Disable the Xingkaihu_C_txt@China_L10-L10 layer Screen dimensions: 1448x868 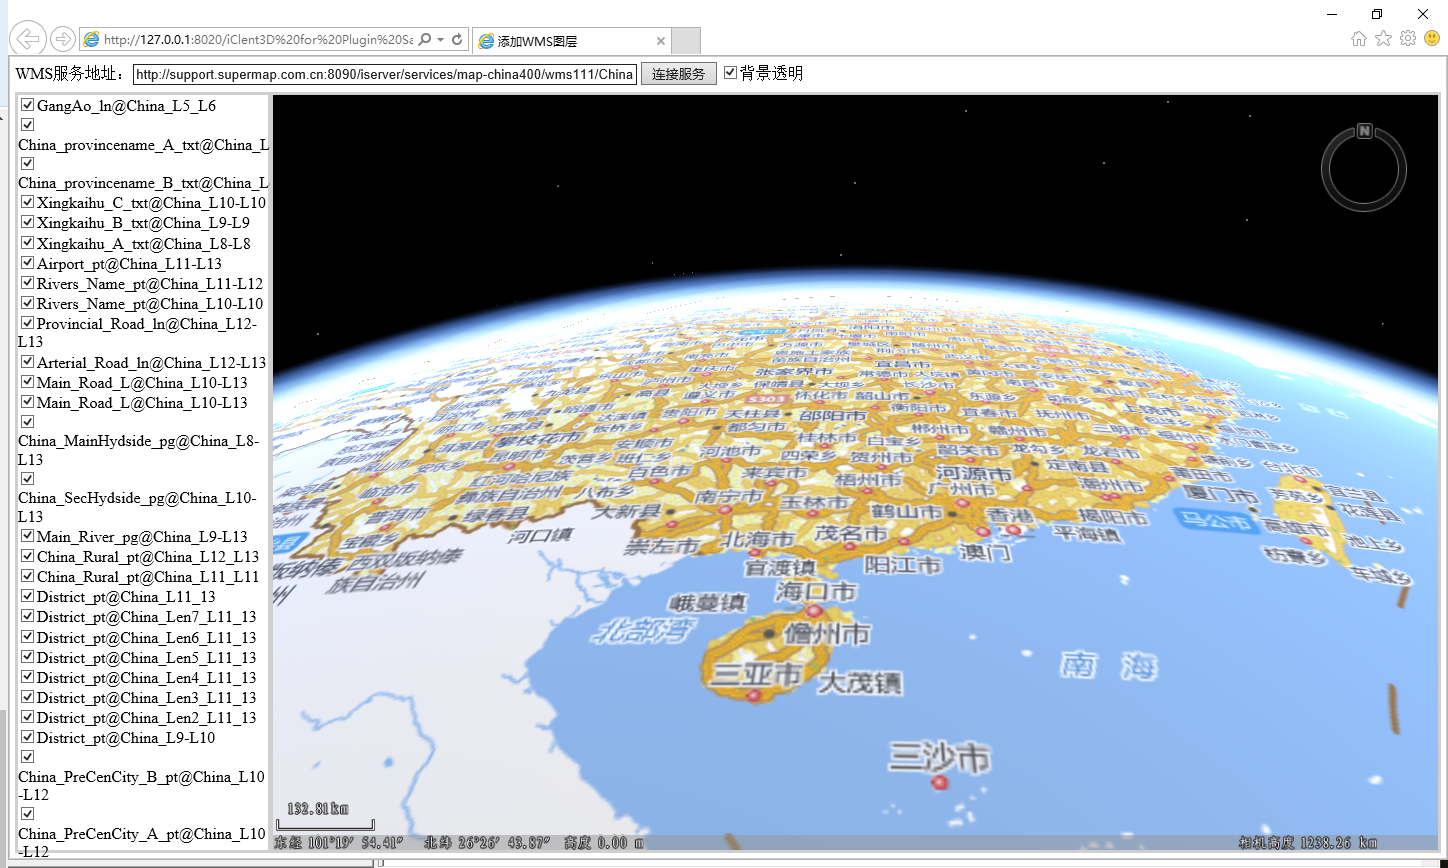[28, 202]
